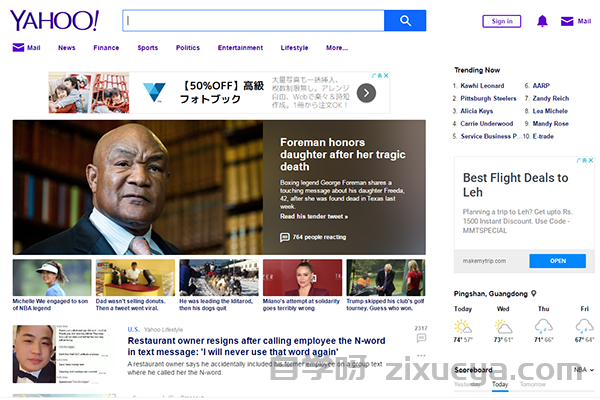Open the Mail envelope icon in the header
Screen dimensions: 600x400
pyautogui.click(x=567, y=21)
